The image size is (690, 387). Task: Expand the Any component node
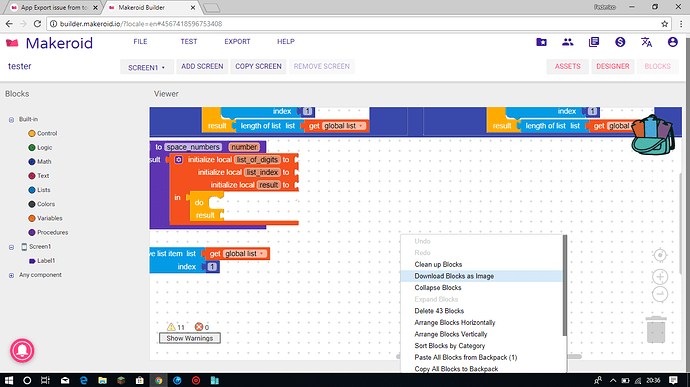pyautogui.click(x=11, y=275)
